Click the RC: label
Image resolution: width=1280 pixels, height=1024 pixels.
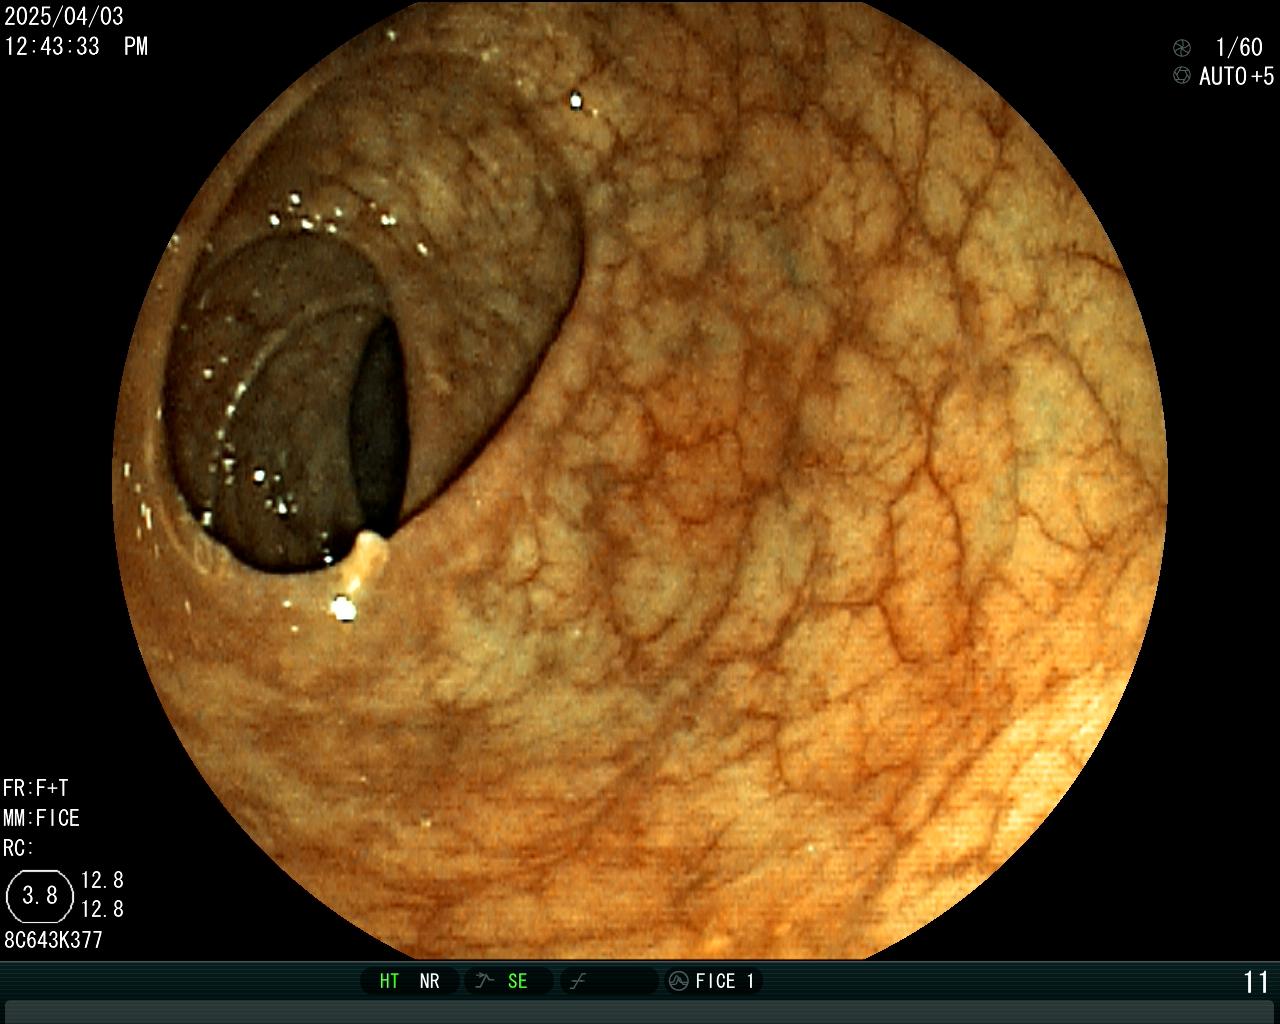click(18, 848)
